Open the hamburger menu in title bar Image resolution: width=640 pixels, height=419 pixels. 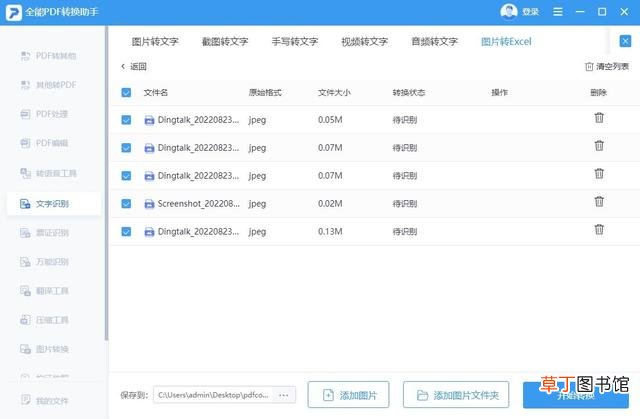(558, 12)
